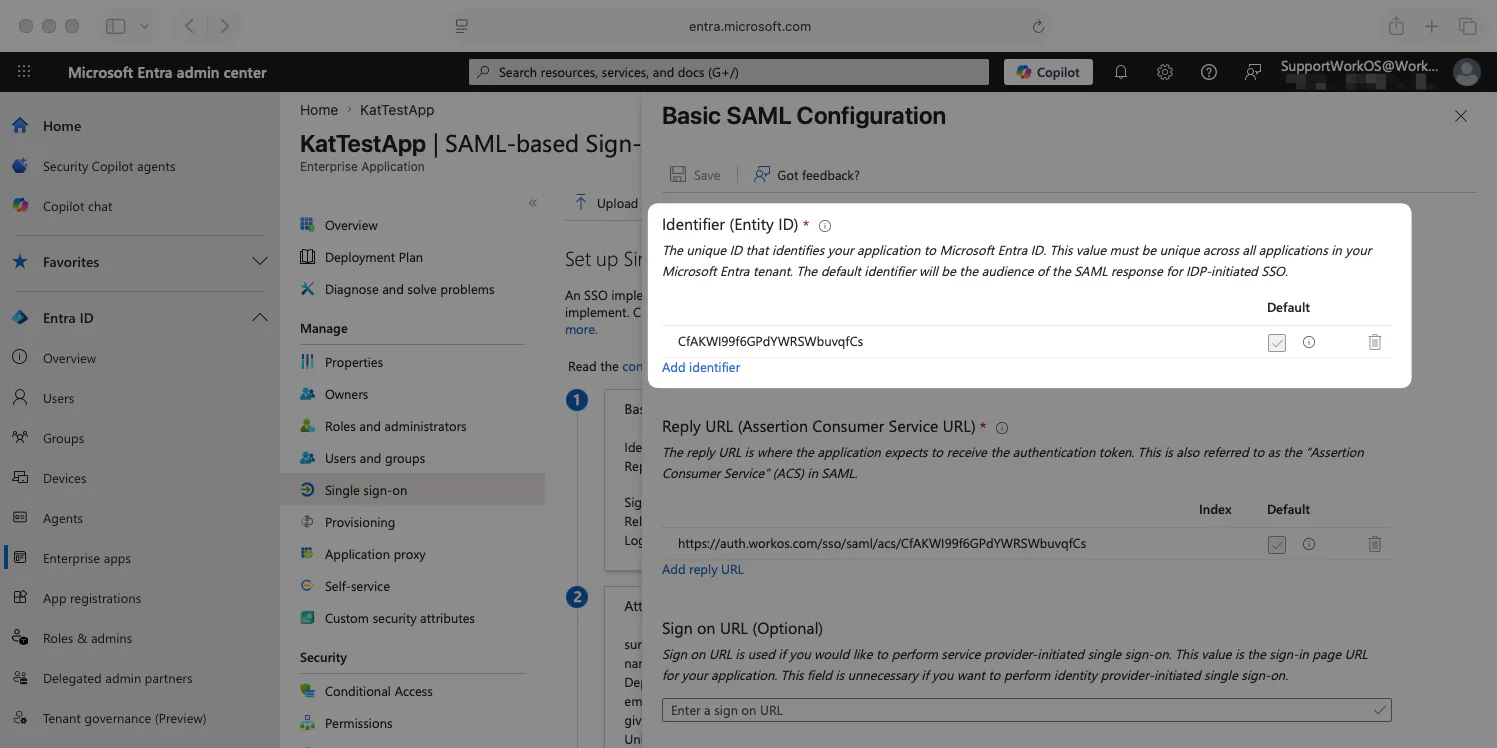This screenshot has height=748, width=1497.
Task: Delete the CfAKWI99f6GPdYWRSWbuvqfCs identifier
Action: tap(1375, 342)
